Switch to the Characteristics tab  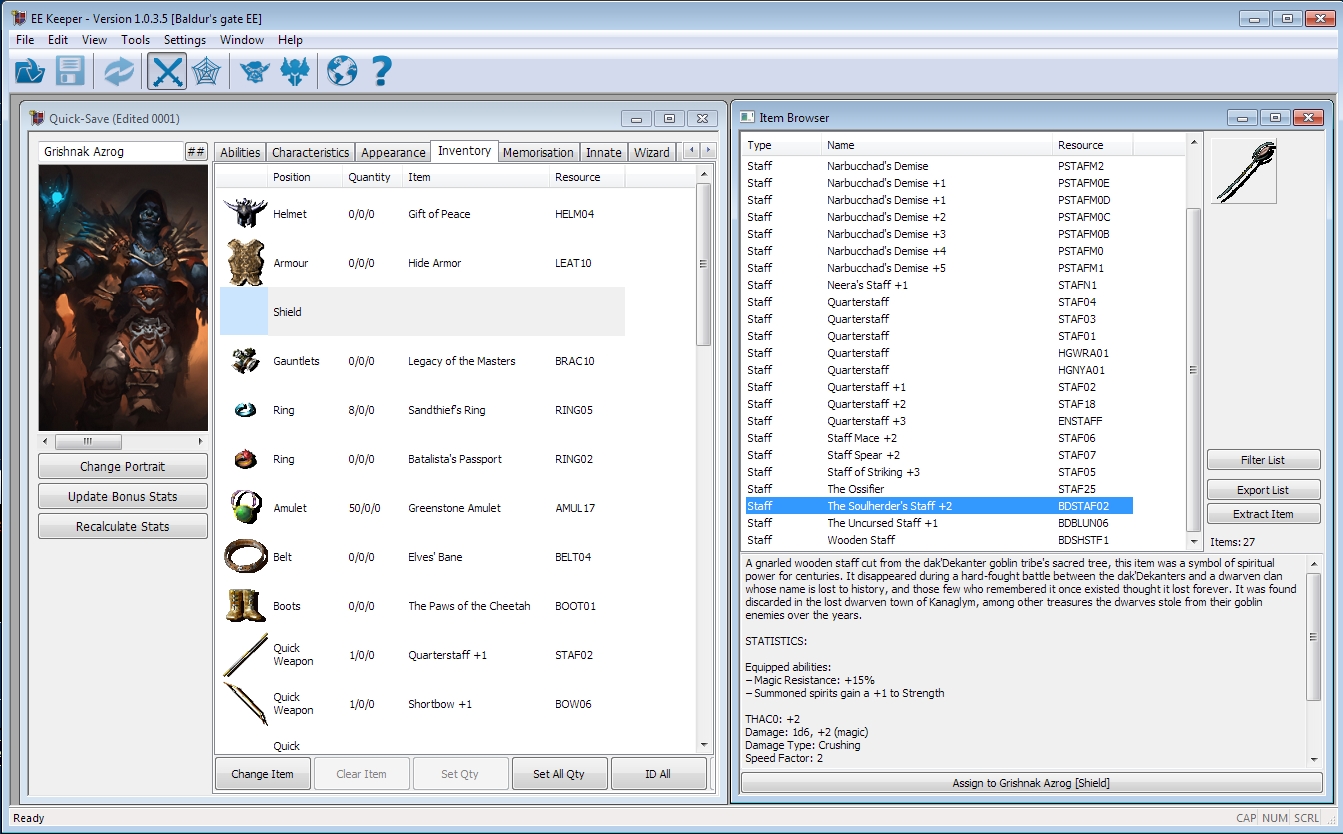[311, 152]
